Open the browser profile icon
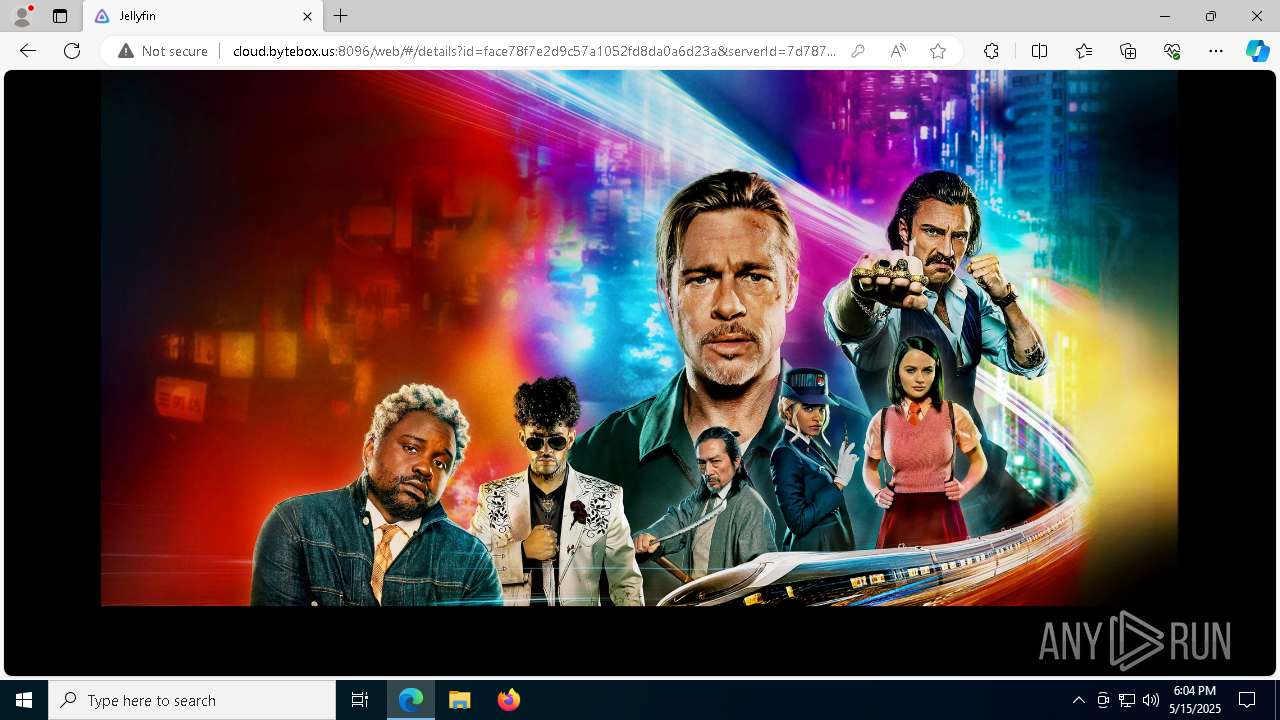The image size is (1280, 720). tap(22, 16)
